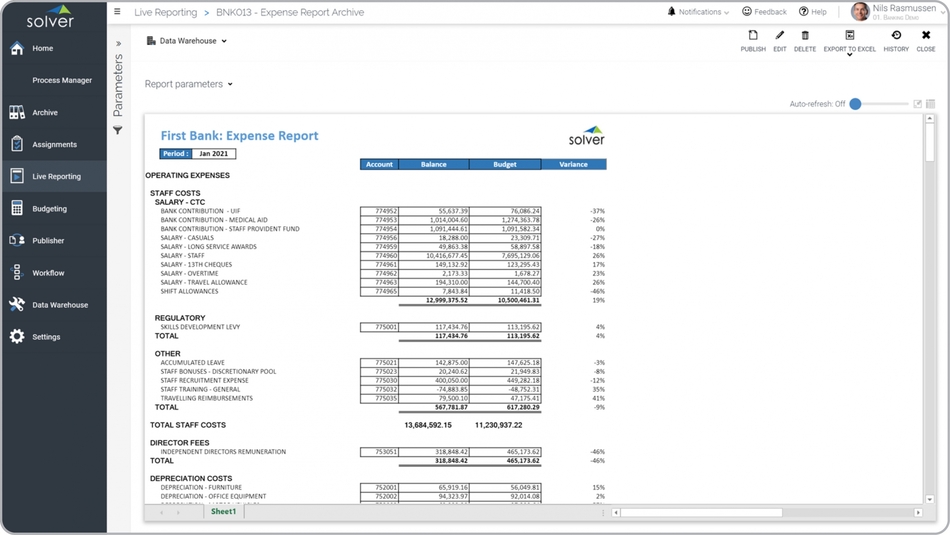Click the Edit pencil icon

pos(779,36)
